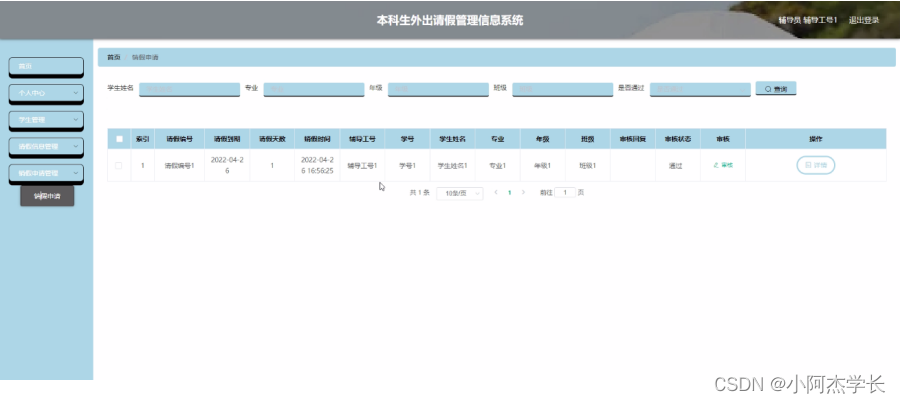Click the cell 专业1
Image resolution: width=901 pixels, height=403 pixels.
(x=497, y=166)
